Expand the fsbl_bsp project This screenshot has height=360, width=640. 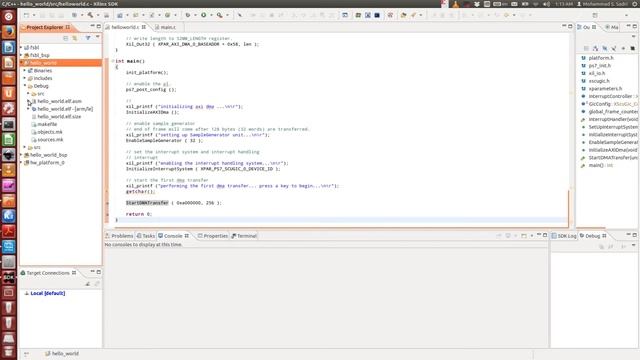click(x=21, y=55)
